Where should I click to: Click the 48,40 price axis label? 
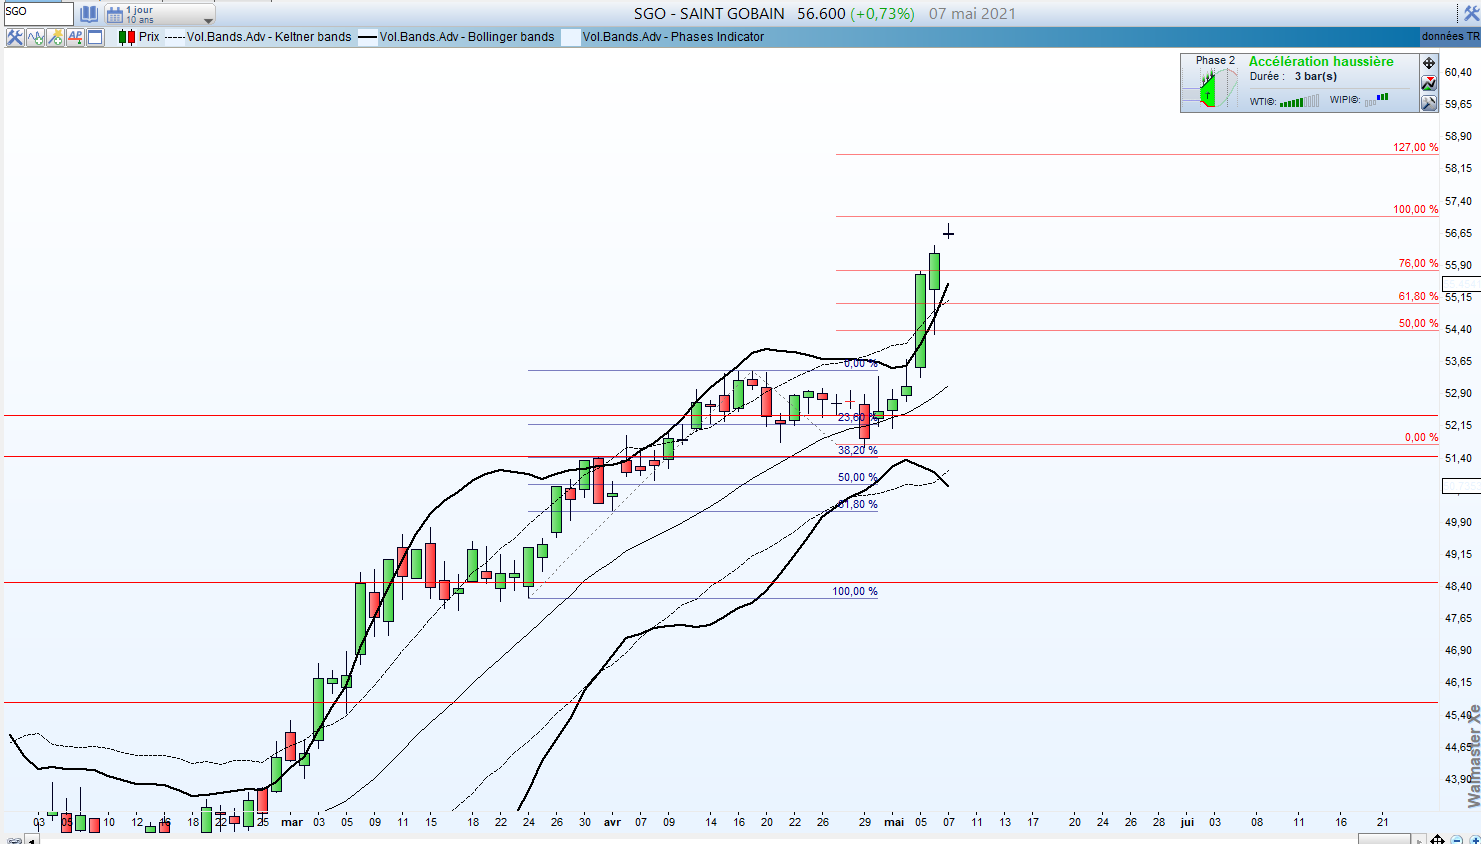pyautogui.click(x=1458, y=586)
